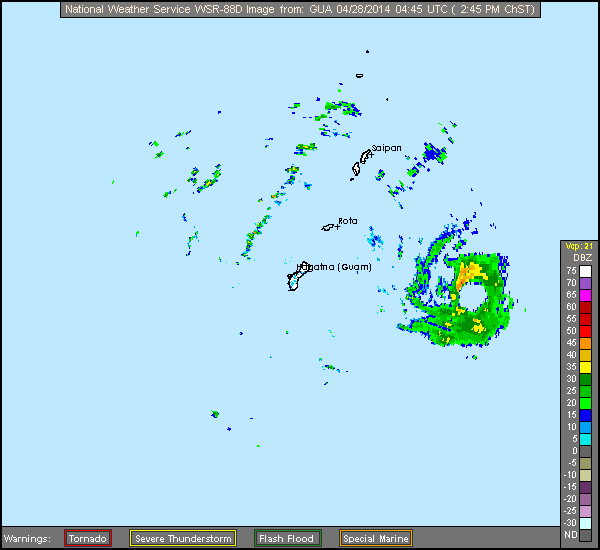Select the Severe Thunderstorm warning box
The height and width of the screenshot is (550, 600).
(x=183, y=538)
